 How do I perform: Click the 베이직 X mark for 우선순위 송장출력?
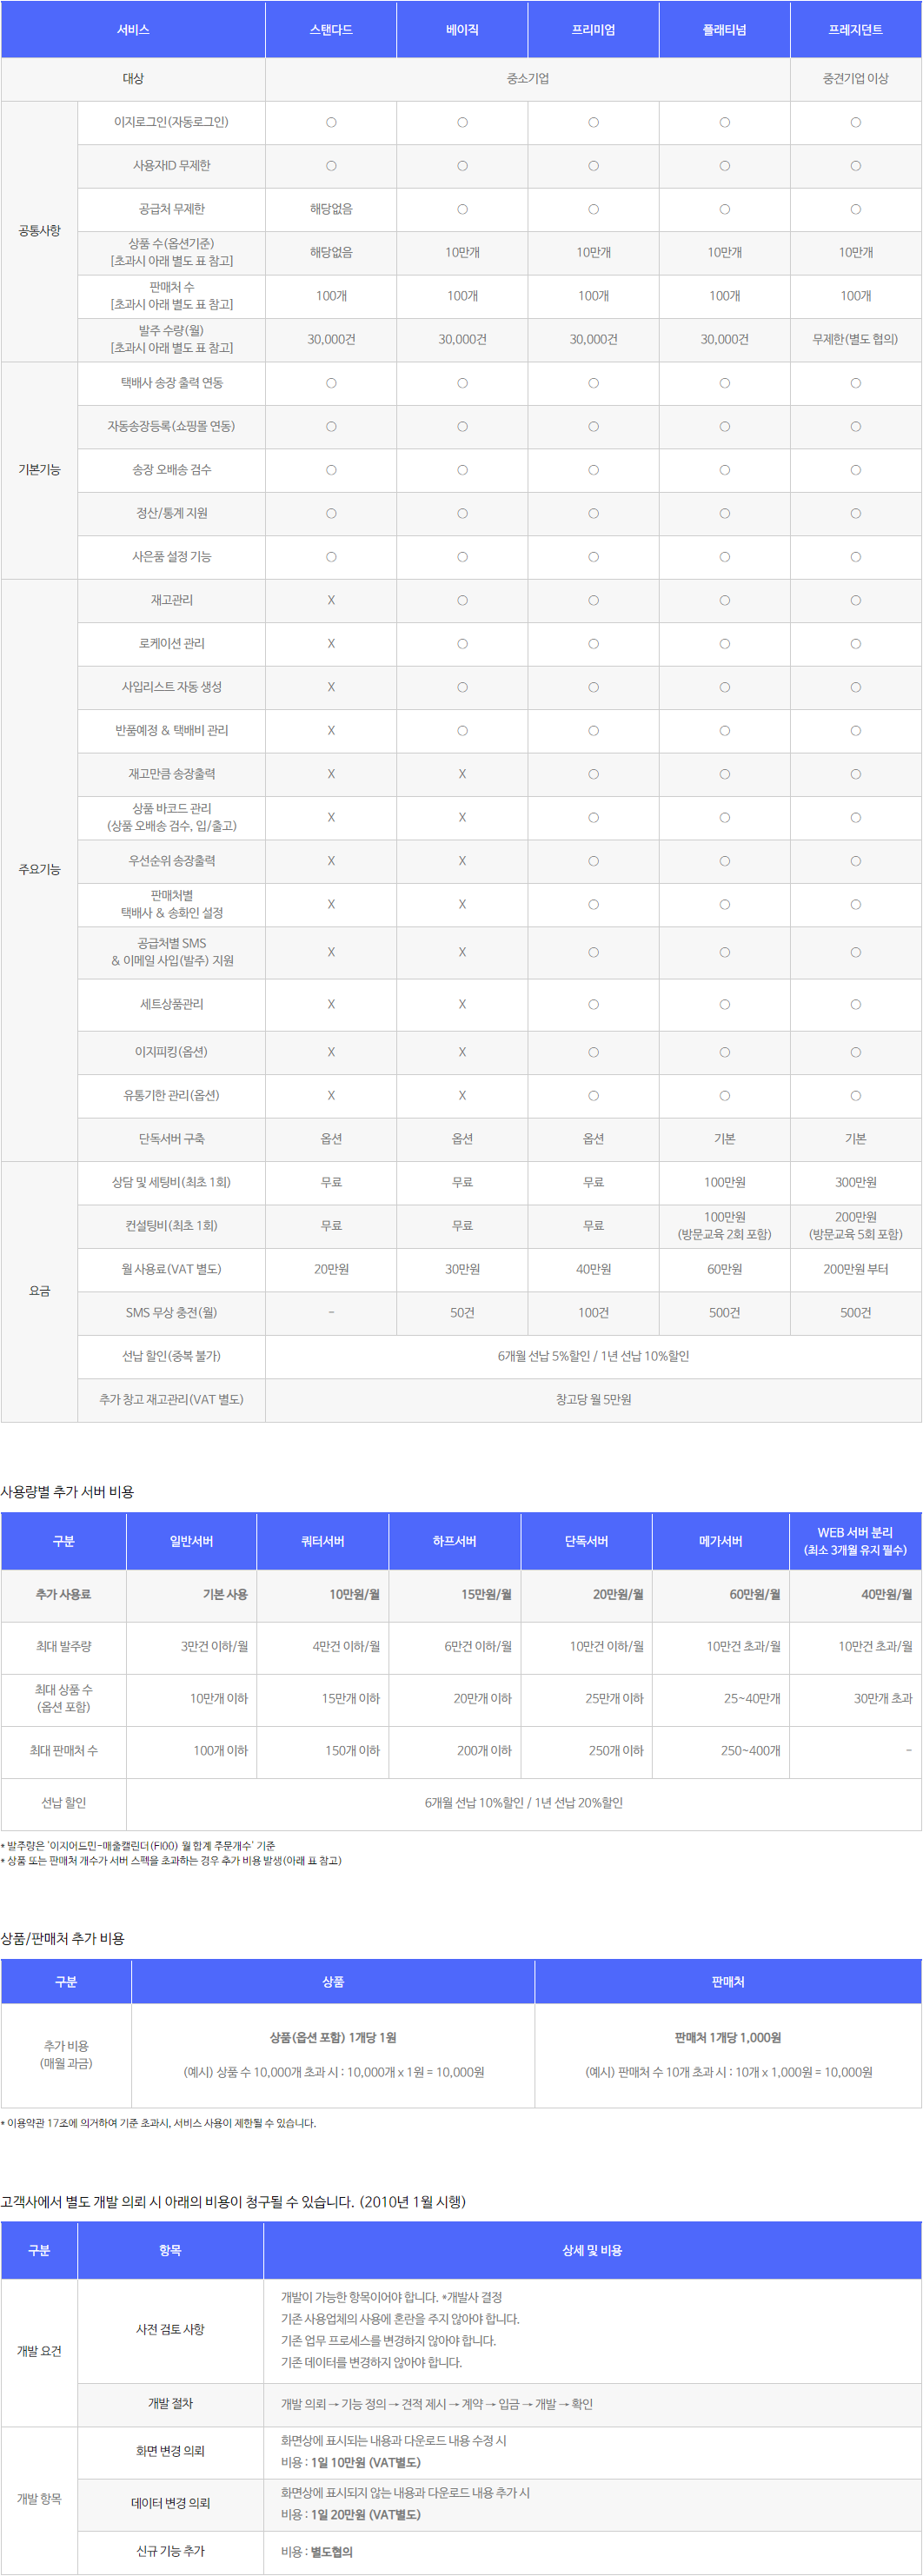pyautogui.click(x=462, y=861)
